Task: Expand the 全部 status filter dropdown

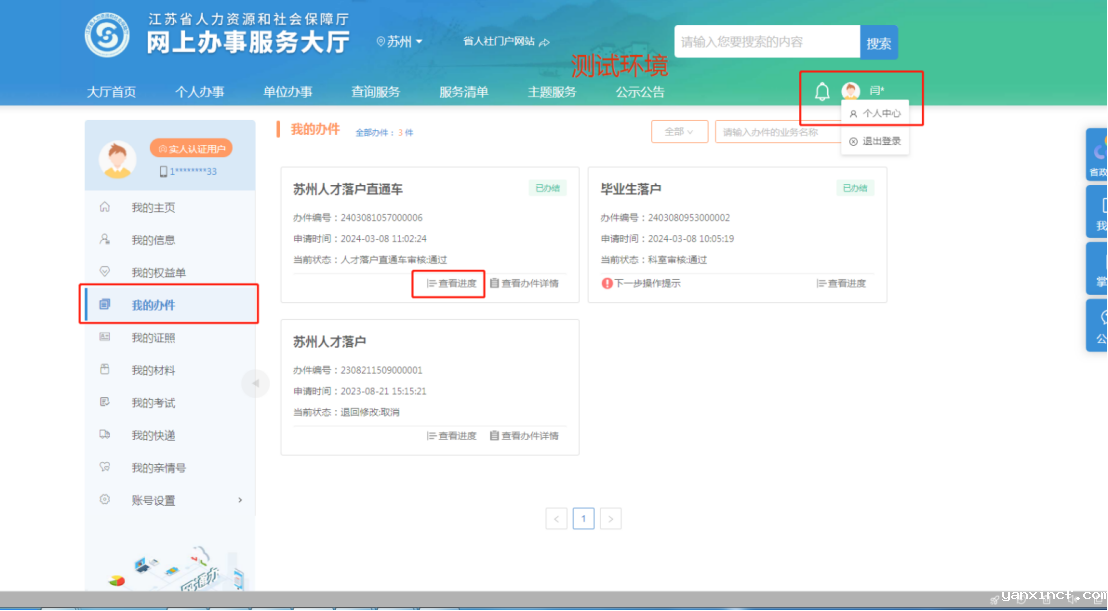Action: pyautogui.click(x=679, y=132)
